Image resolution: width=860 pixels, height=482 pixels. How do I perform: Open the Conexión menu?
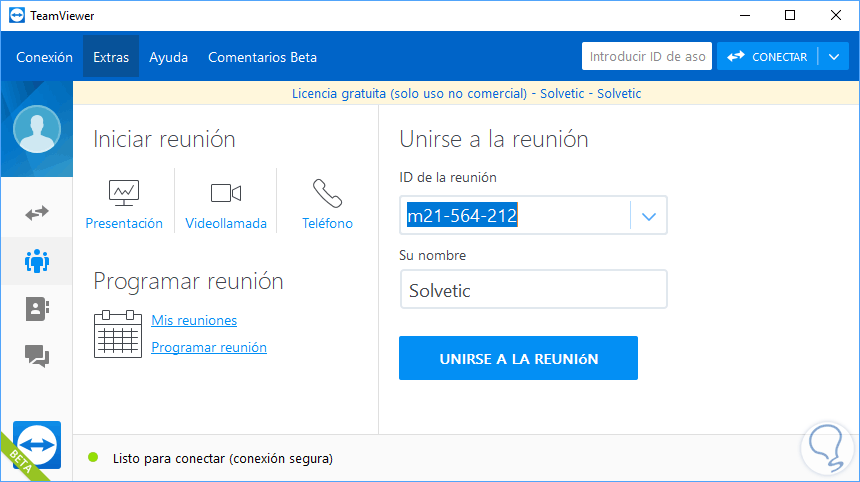(x=45, y=57)
